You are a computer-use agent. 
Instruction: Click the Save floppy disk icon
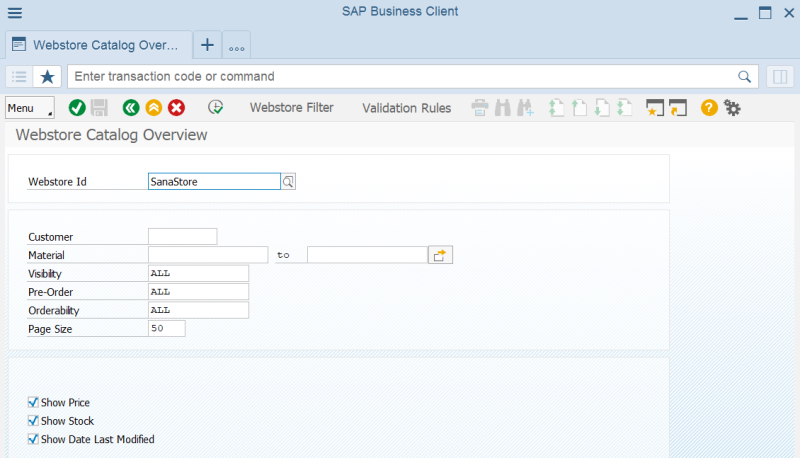[99, 108]
